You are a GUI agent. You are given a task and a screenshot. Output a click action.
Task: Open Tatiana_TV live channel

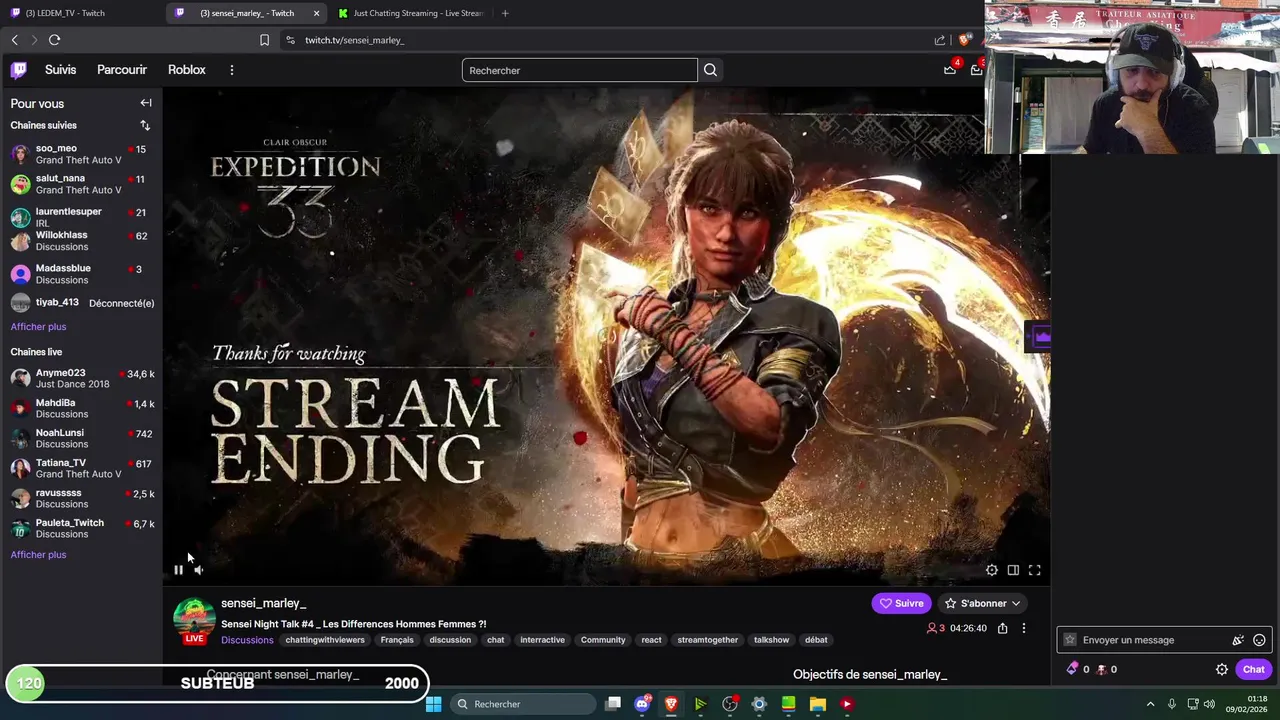point(81,468)
